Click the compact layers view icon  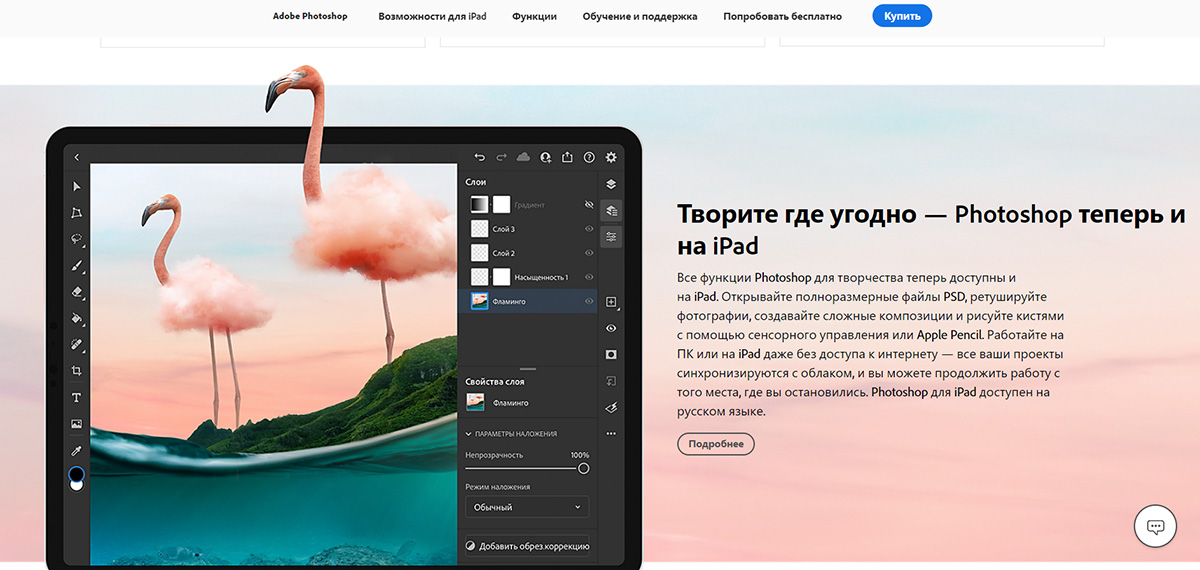[611, 184]
